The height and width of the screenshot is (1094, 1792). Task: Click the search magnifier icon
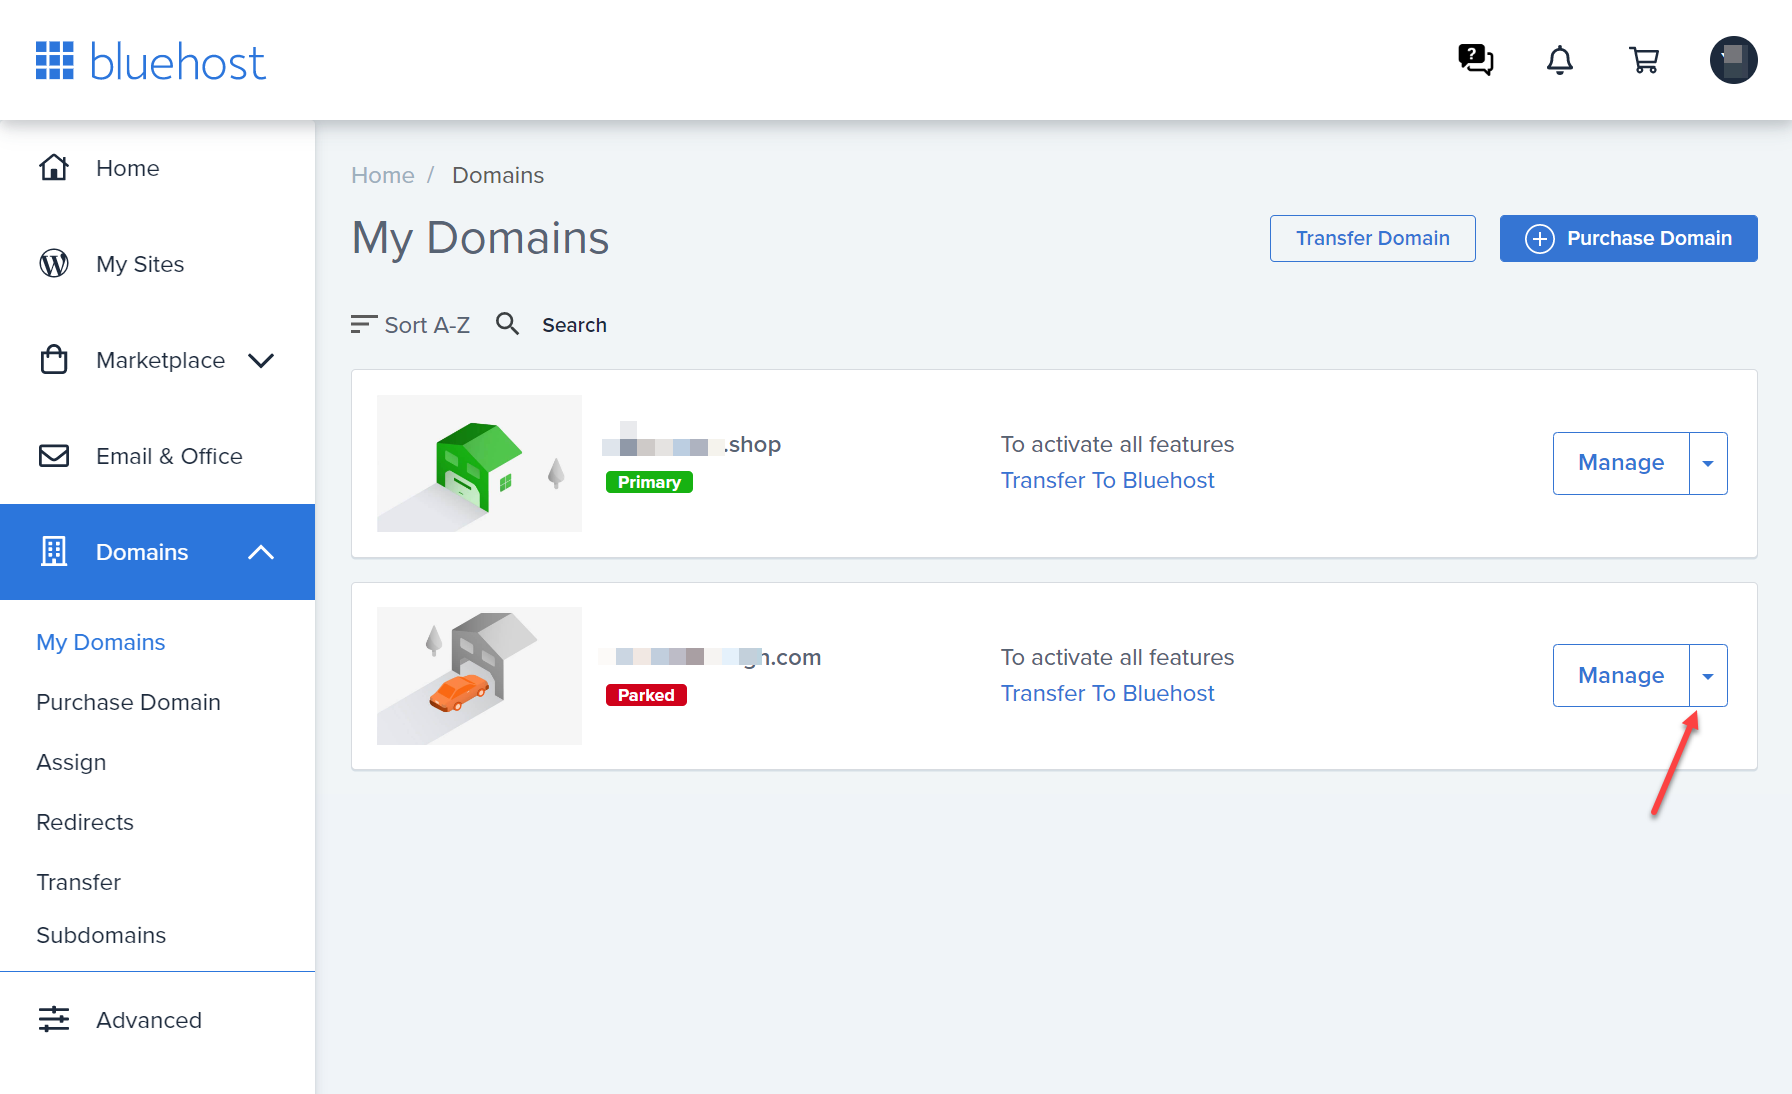tap(508, 323)
